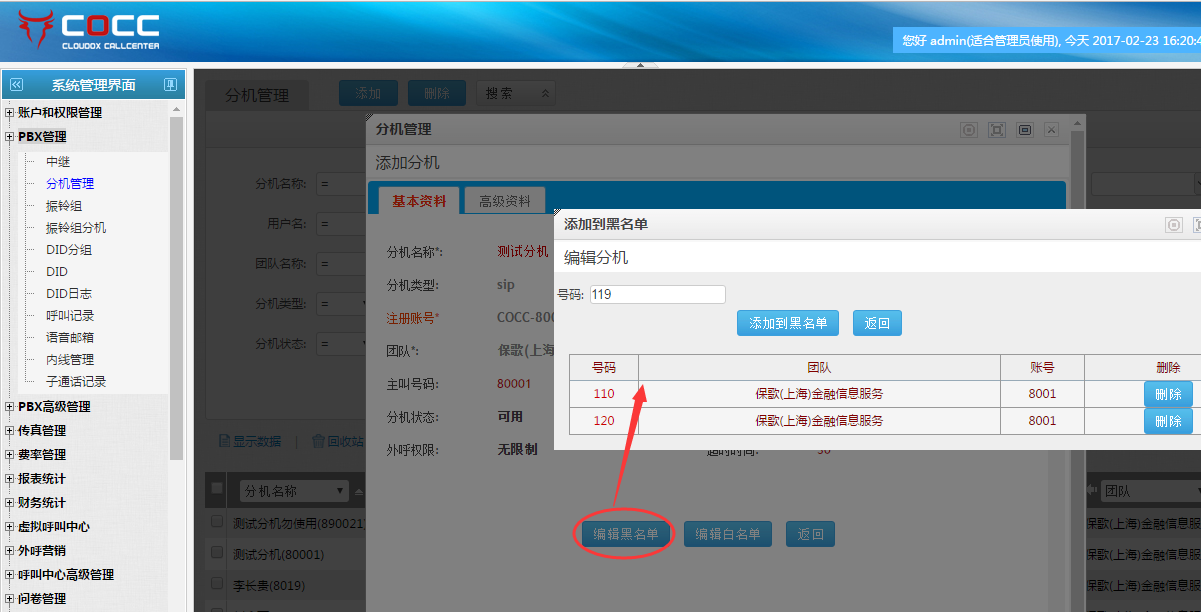Screen dimensions: 1201x612
Task: Open 振铃组 in the PBX menu
Action: [x=64, y=206]
